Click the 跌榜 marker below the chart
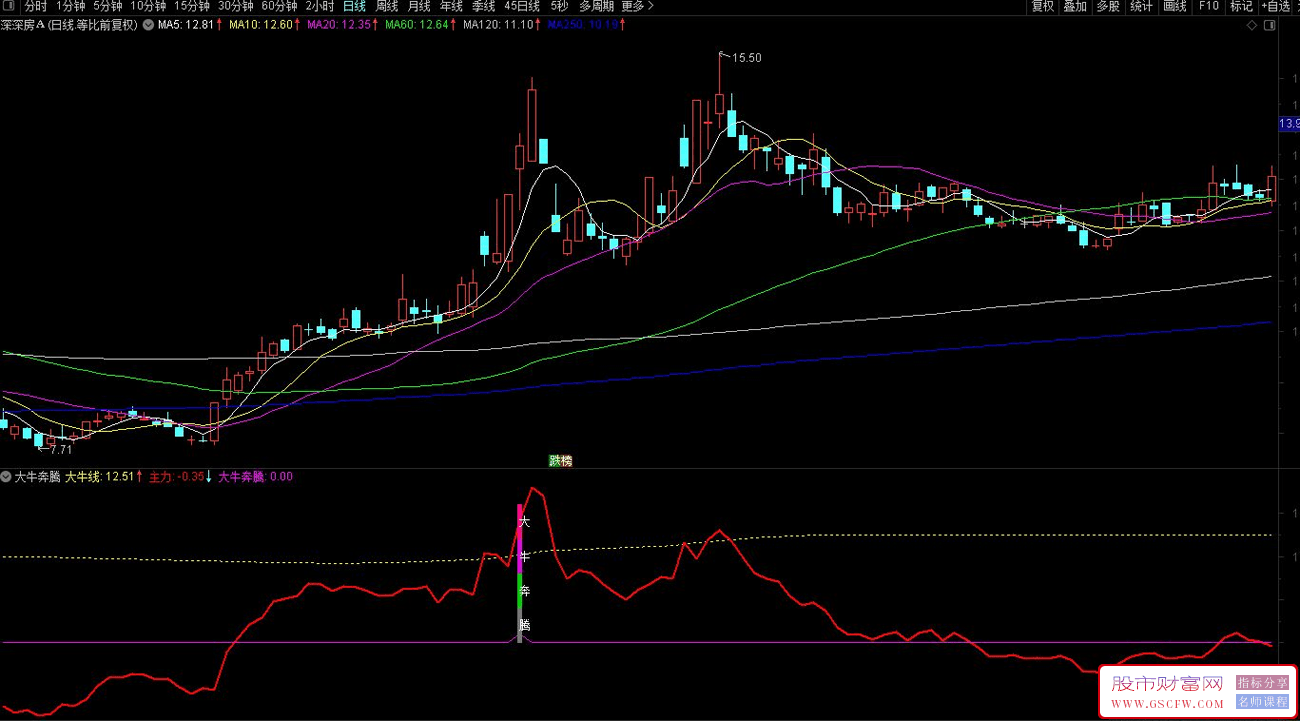The image size is (1300, 721). (x=560, y=461)
